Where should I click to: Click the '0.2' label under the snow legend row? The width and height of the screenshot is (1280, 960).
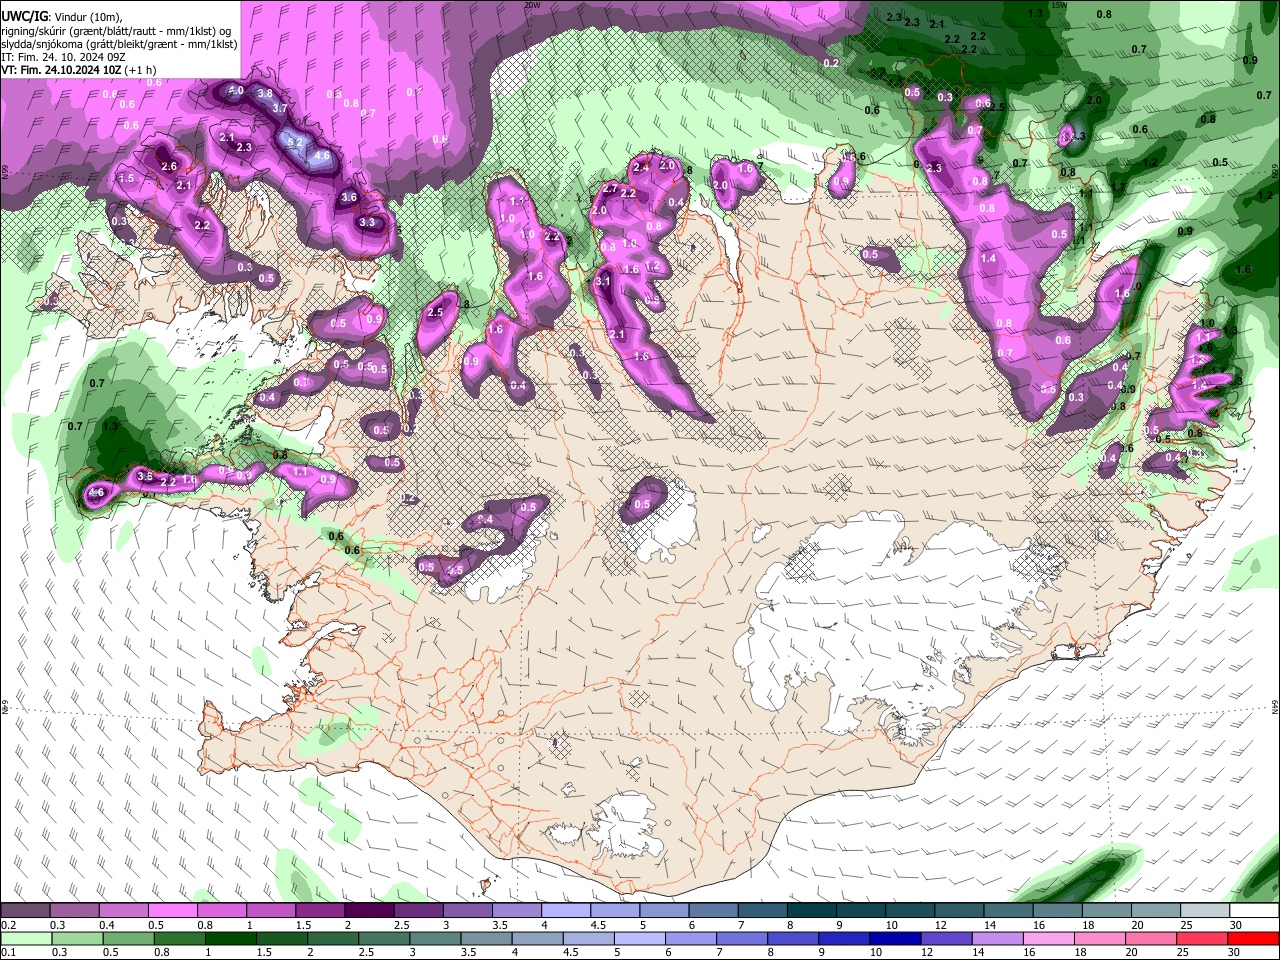pyautogui.click(x=8, y=925)
